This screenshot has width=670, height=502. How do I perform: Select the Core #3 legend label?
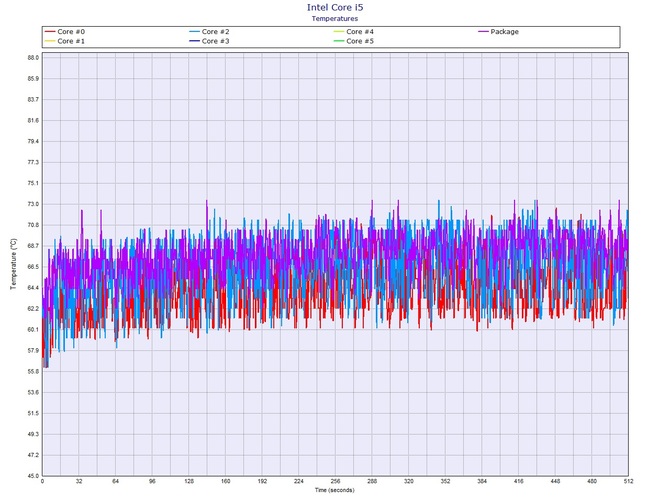[x=215, y=41]
